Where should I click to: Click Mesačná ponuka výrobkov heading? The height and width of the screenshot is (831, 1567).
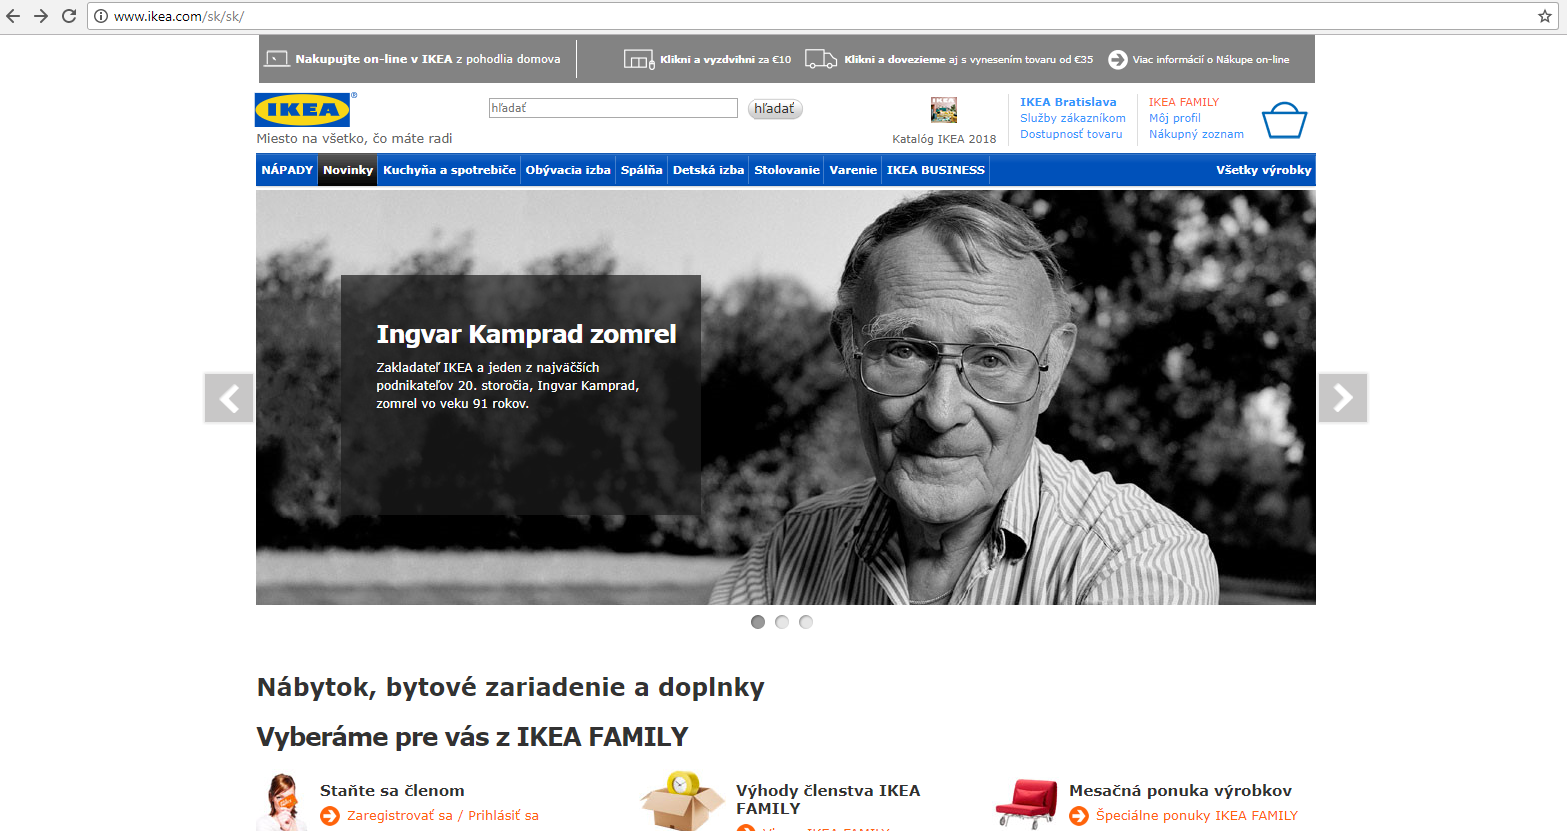(1180, 791)
